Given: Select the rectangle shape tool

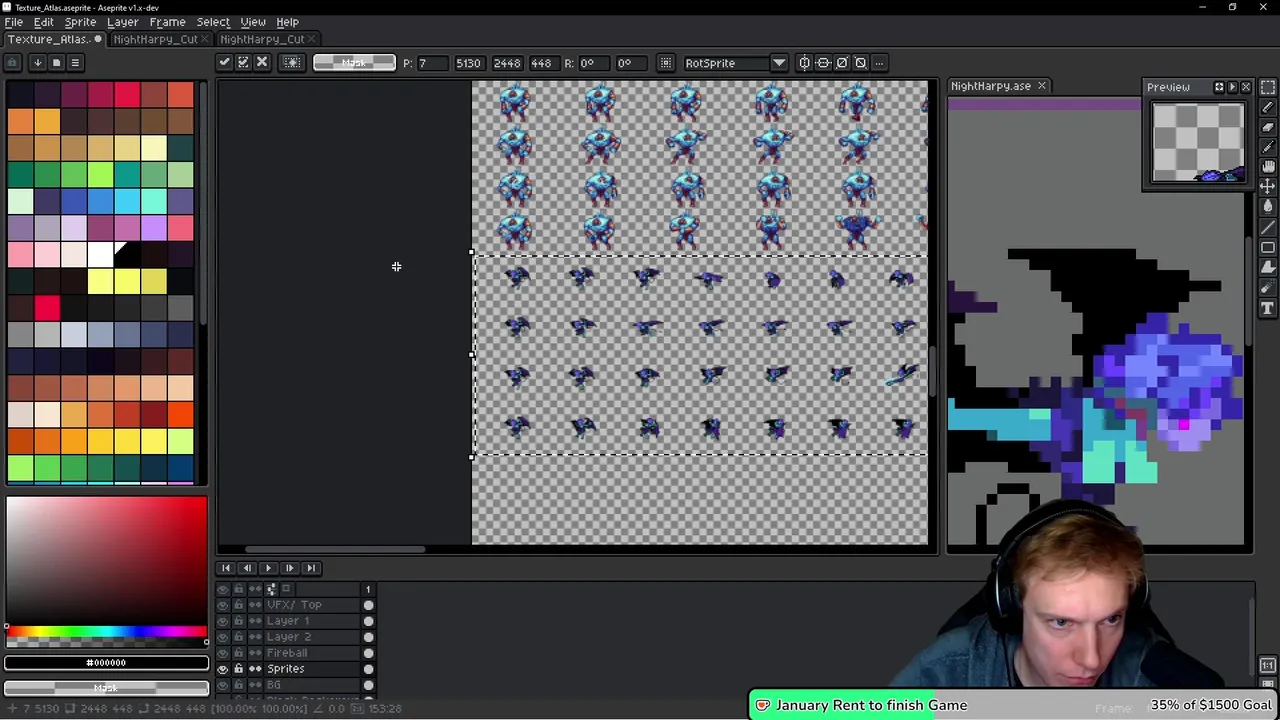Looking at the screenshot, I should tap(1268, 247).
